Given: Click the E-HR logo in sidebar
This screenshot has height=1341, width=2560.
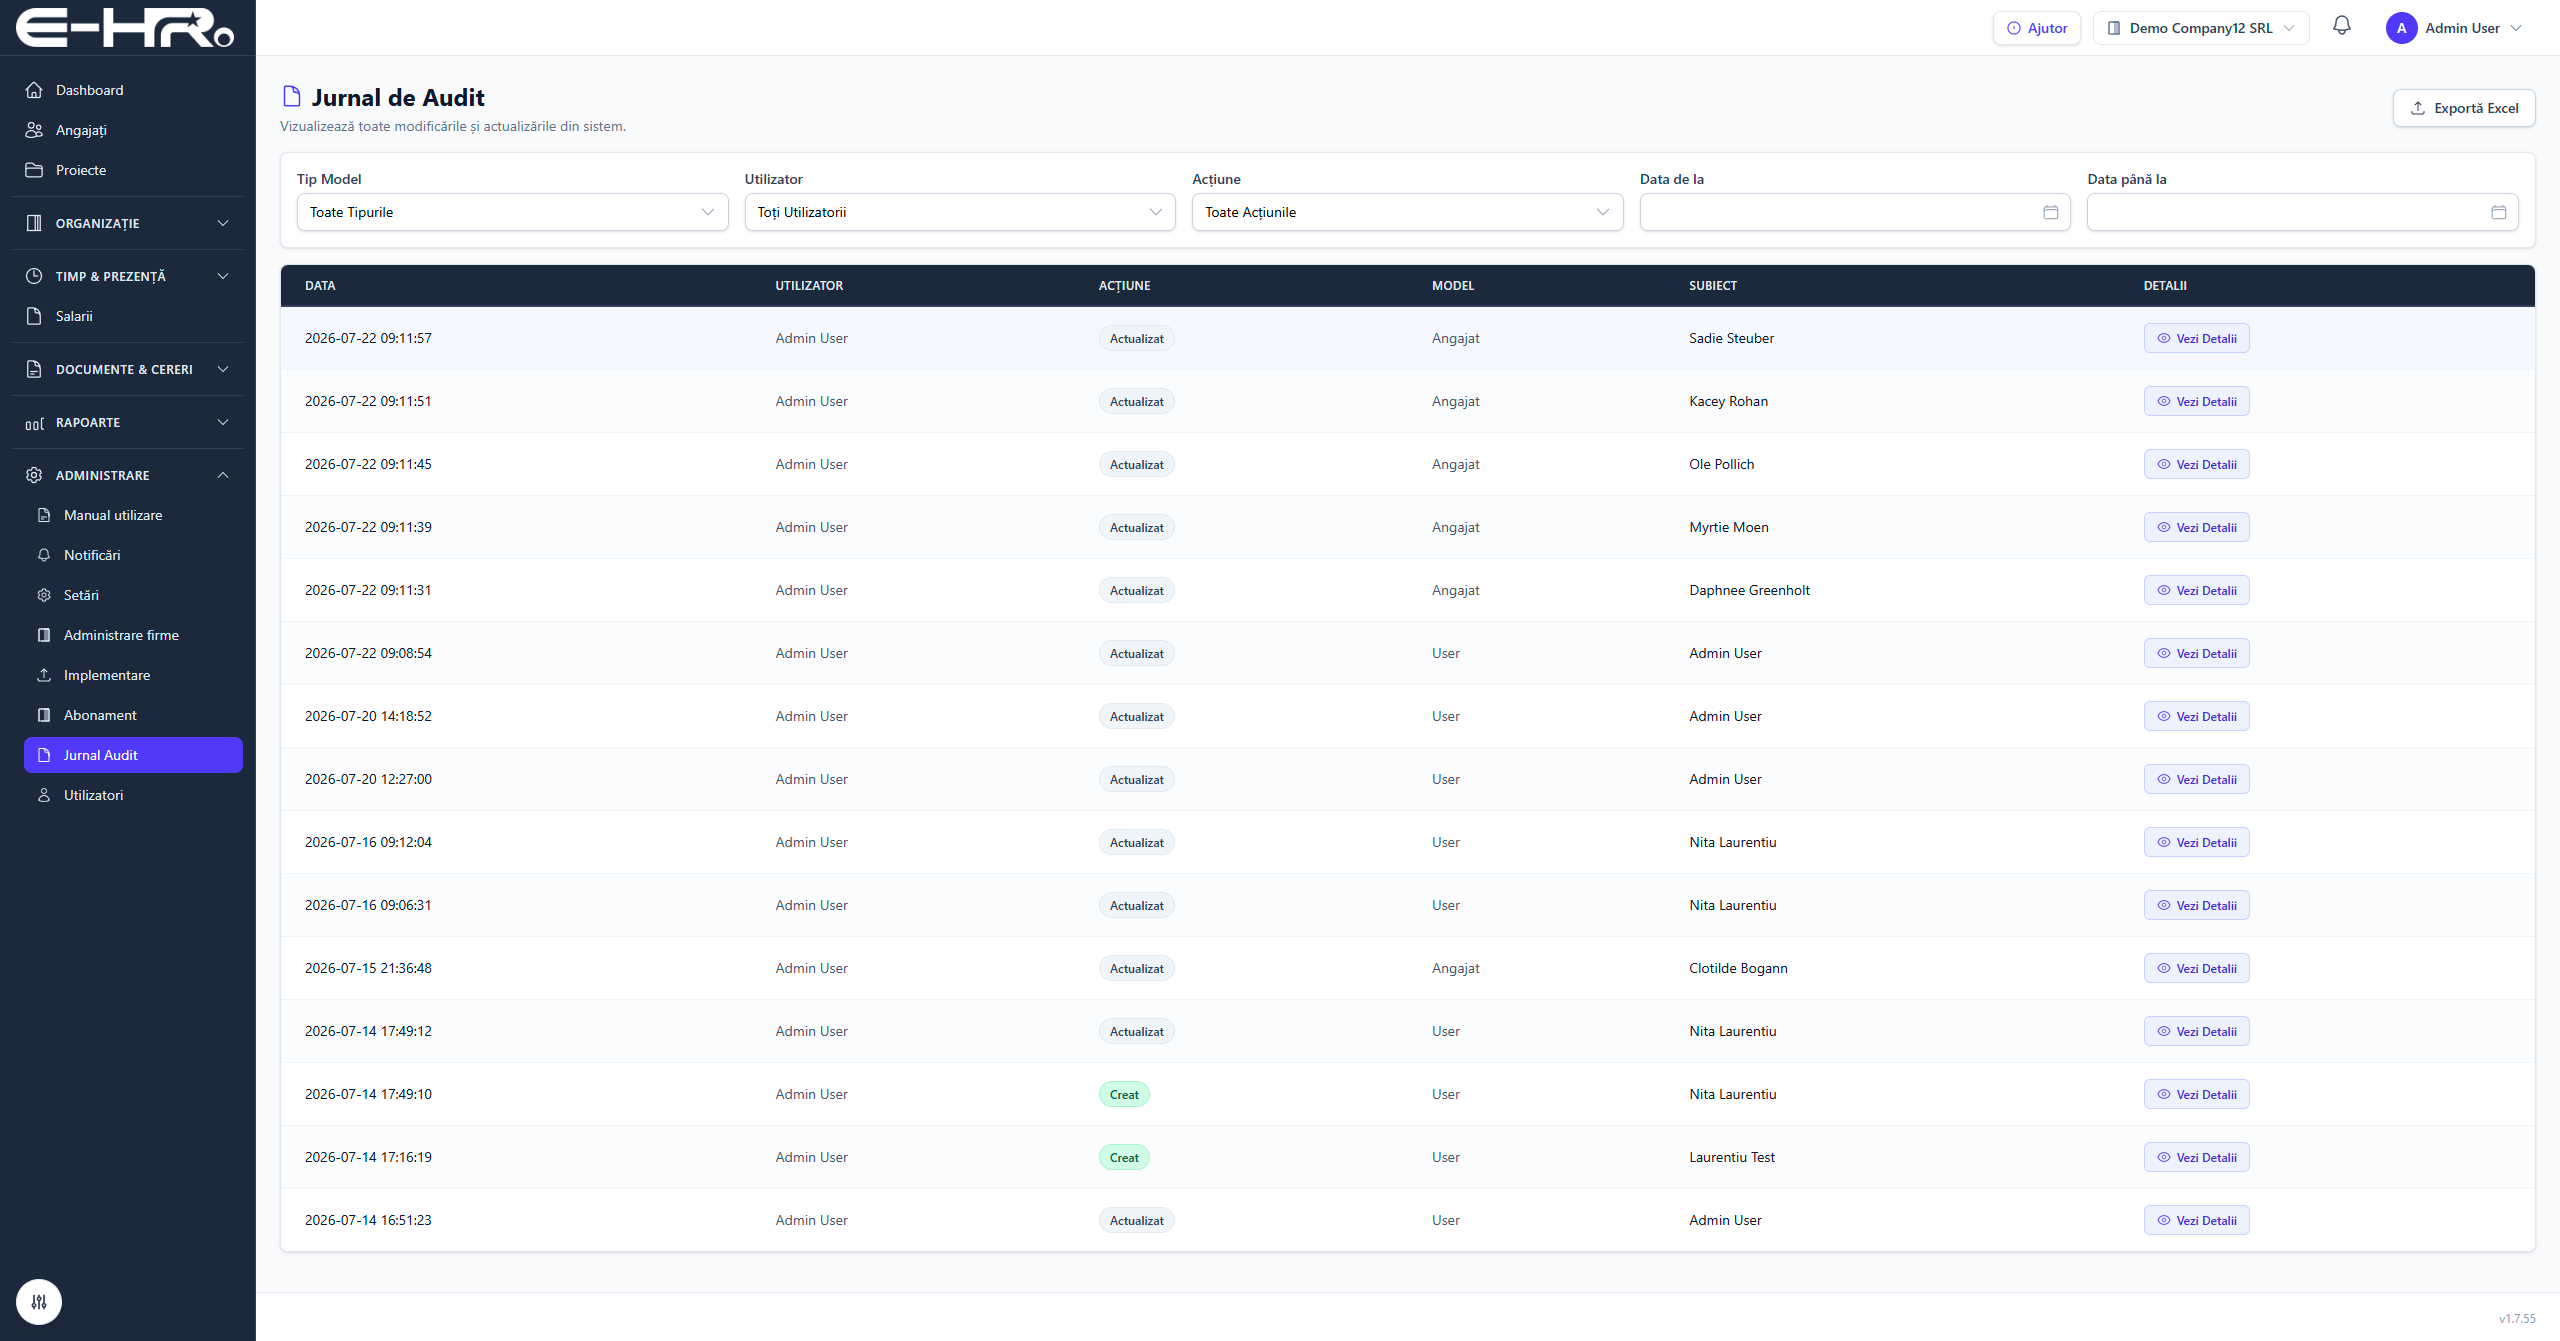Looking at the screenshot, I should pos(125,28).
